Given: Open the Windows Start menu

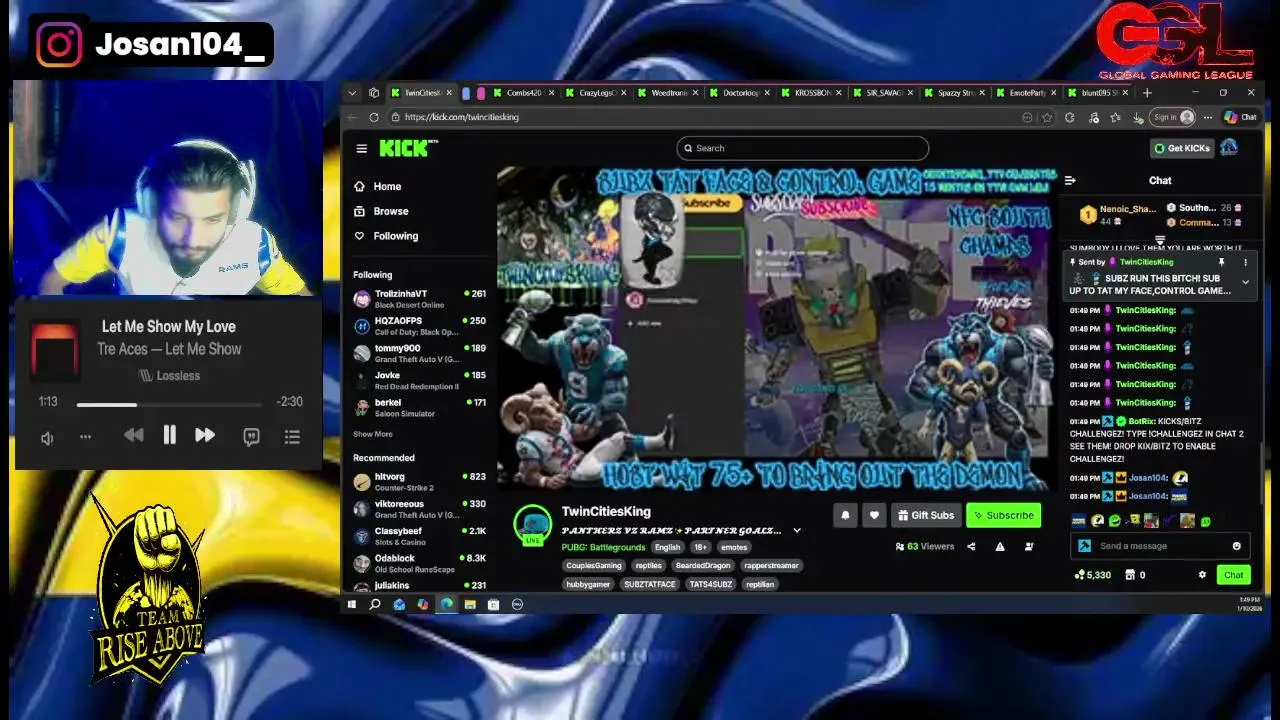Looking at the screenshot, I should click(351, 604).
